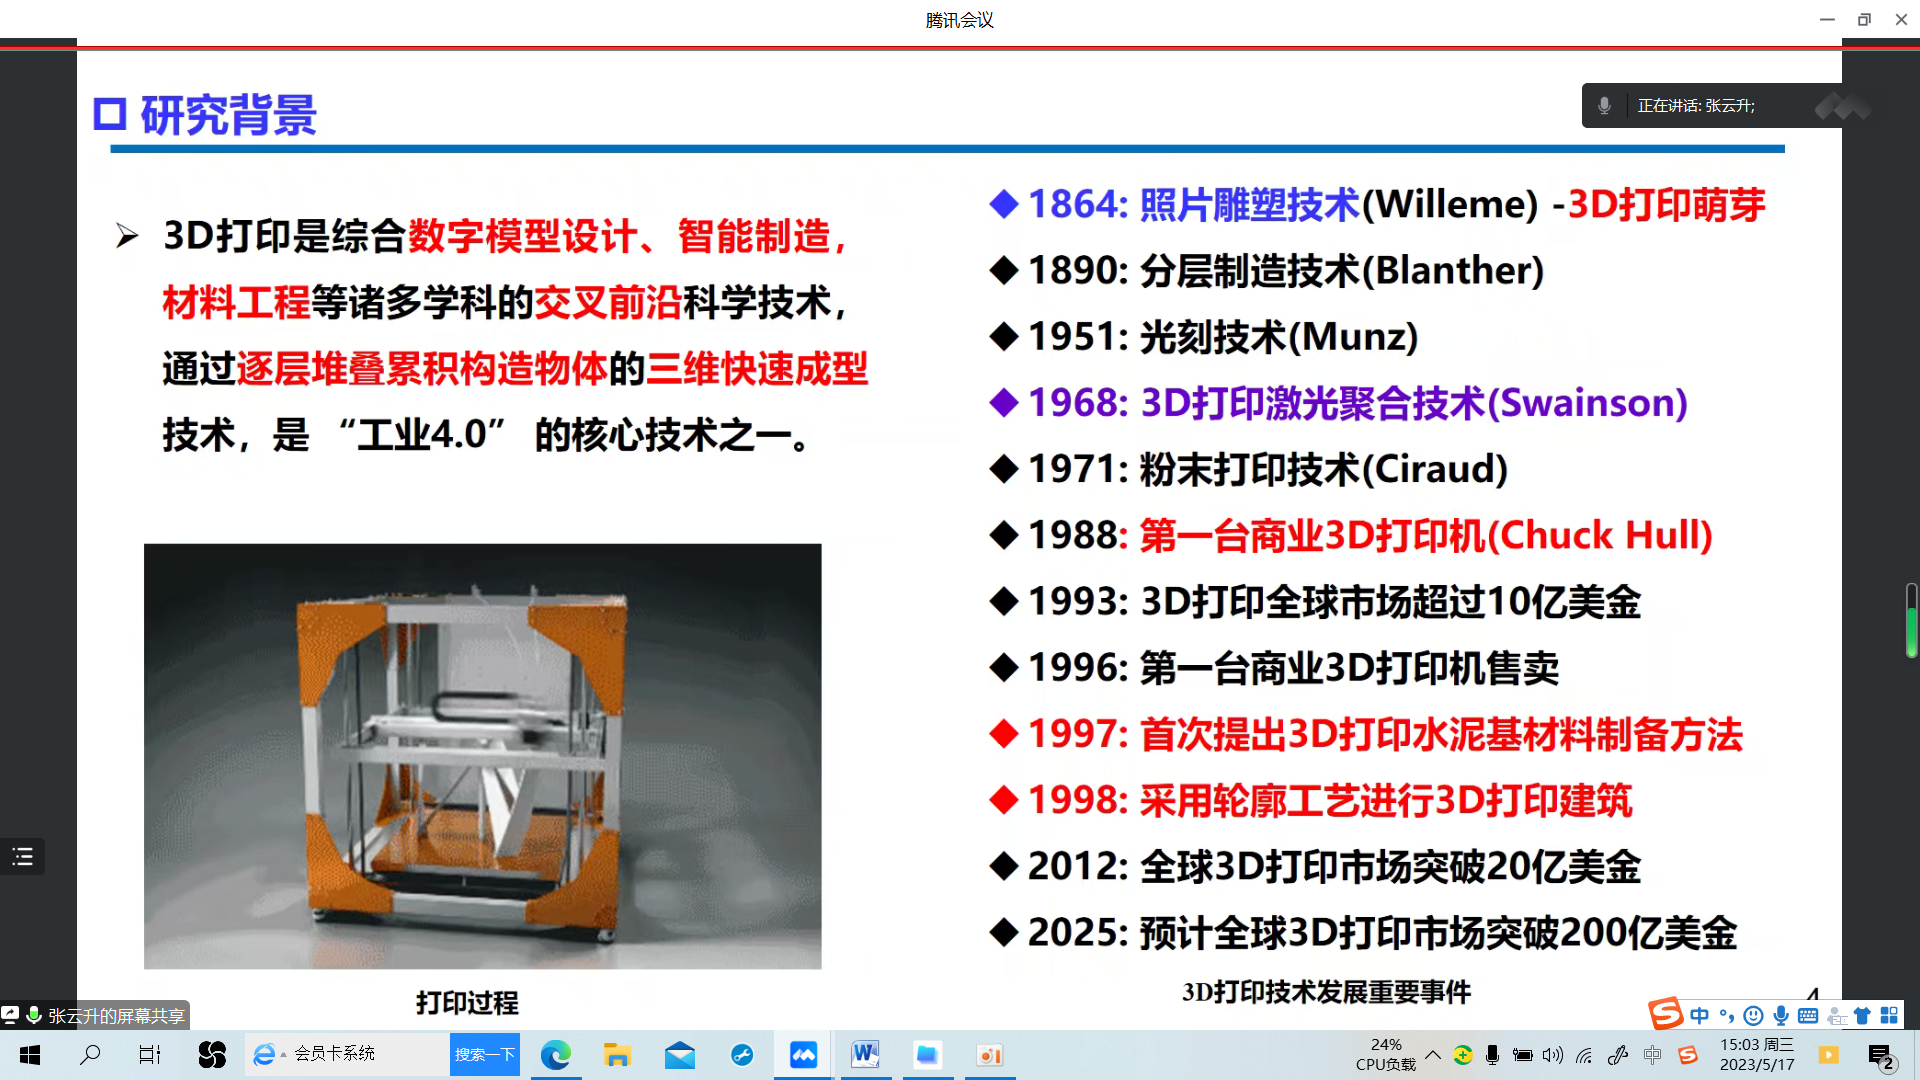This screenshot has height=1080, width=1920.
Task: Open Task View on taskbar
Action: [150, 1055]
